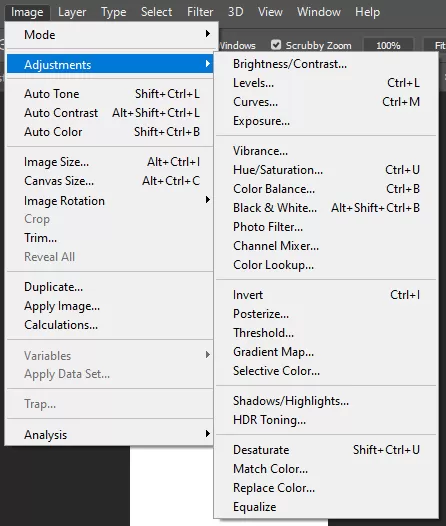Open the Window menu
The width and height of the screenshot is (446, 526).
[319, 12]
